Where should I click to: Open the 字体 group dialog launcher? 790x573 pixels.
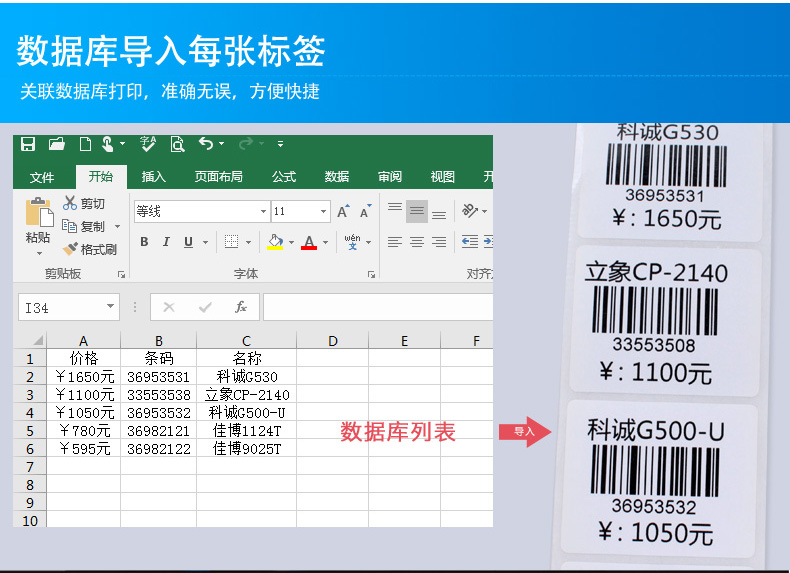coord(371,274)
